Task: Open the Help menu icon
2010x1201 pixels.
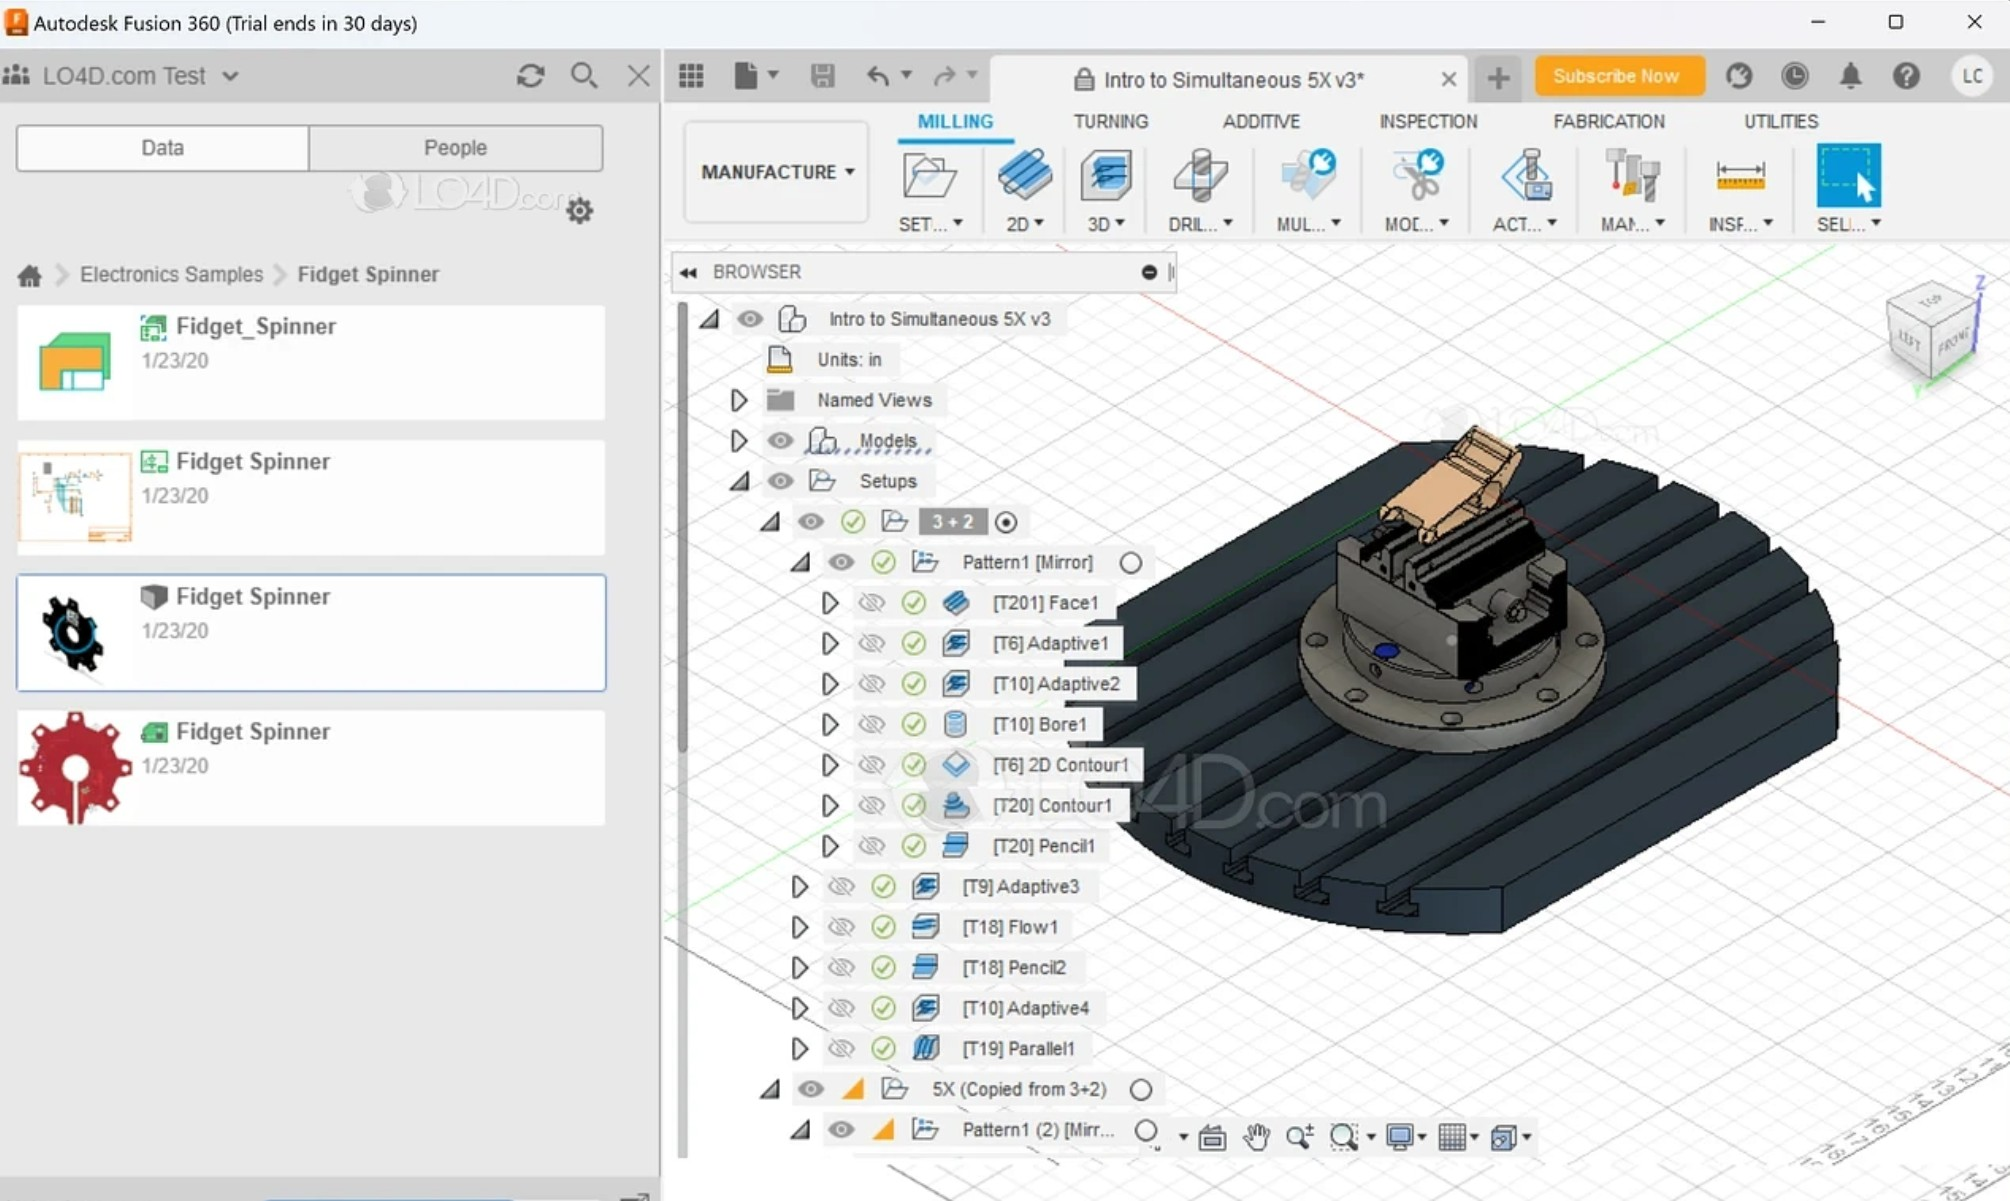Action: pos(1907,76)
